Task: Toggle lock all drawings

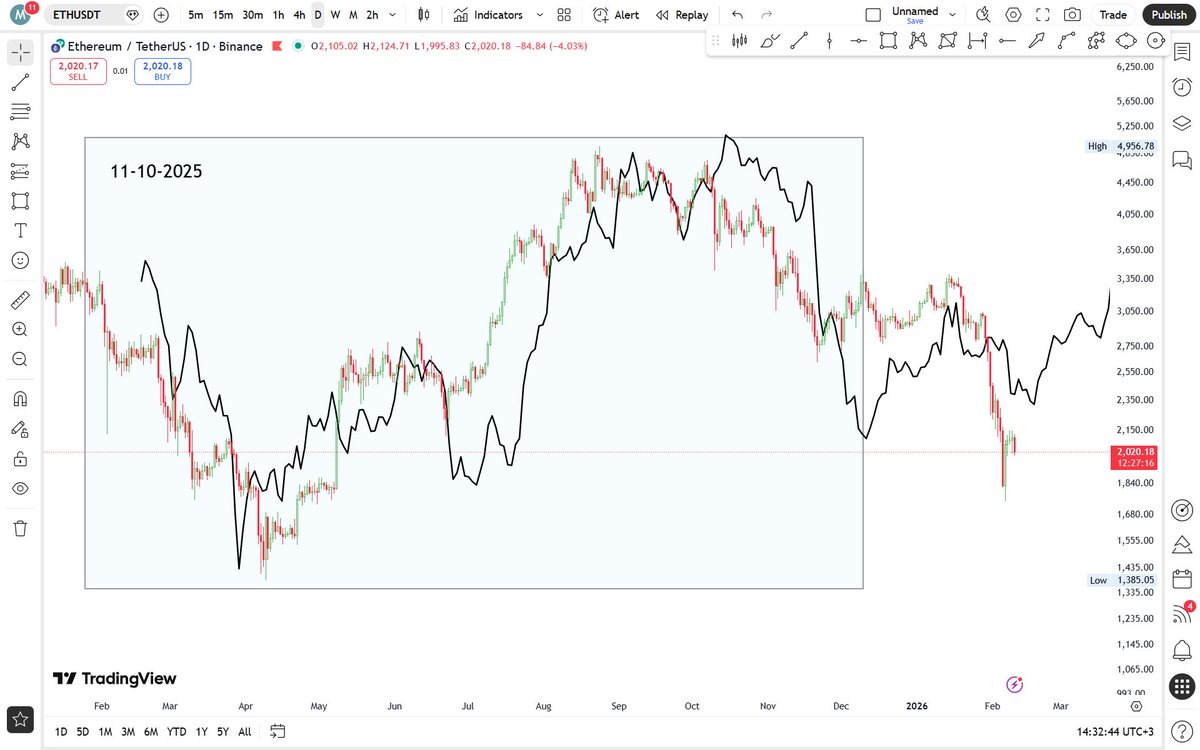Action: [x=20, y=459]
